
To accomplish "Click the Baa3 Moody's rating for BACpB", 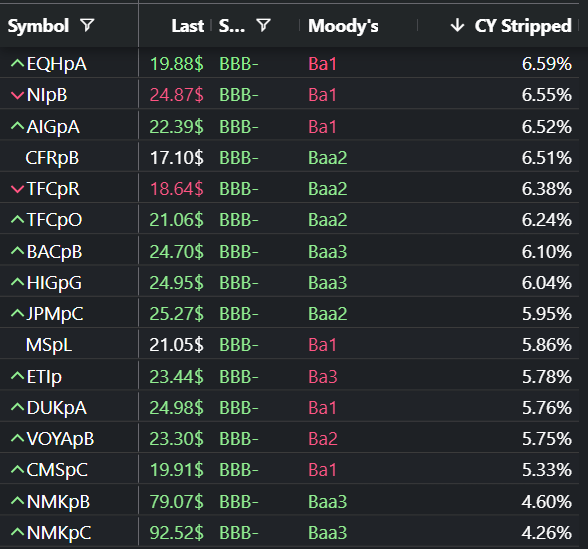I will (x=327, y=251).
